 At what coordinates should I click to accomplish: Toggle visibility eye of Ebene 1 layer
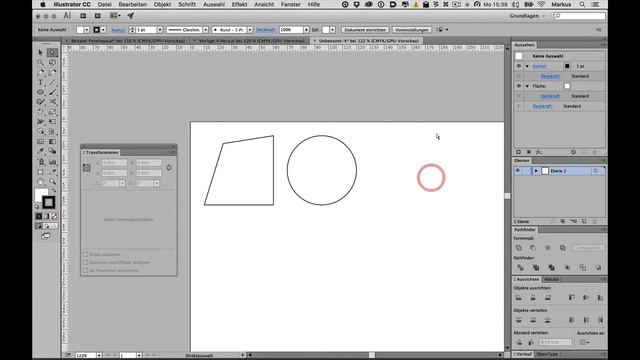point(518,171)
